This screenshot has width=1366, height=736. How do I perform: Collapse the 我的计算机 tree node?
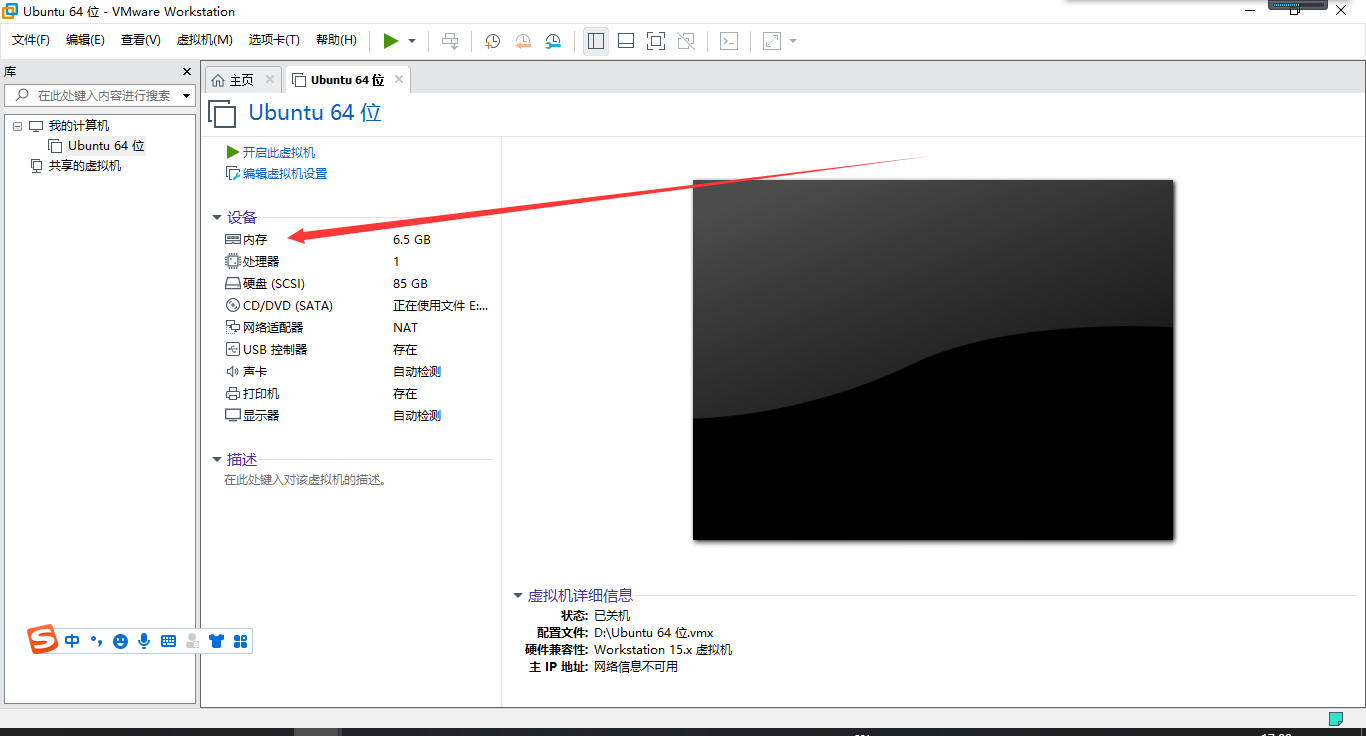coord(17,126)
